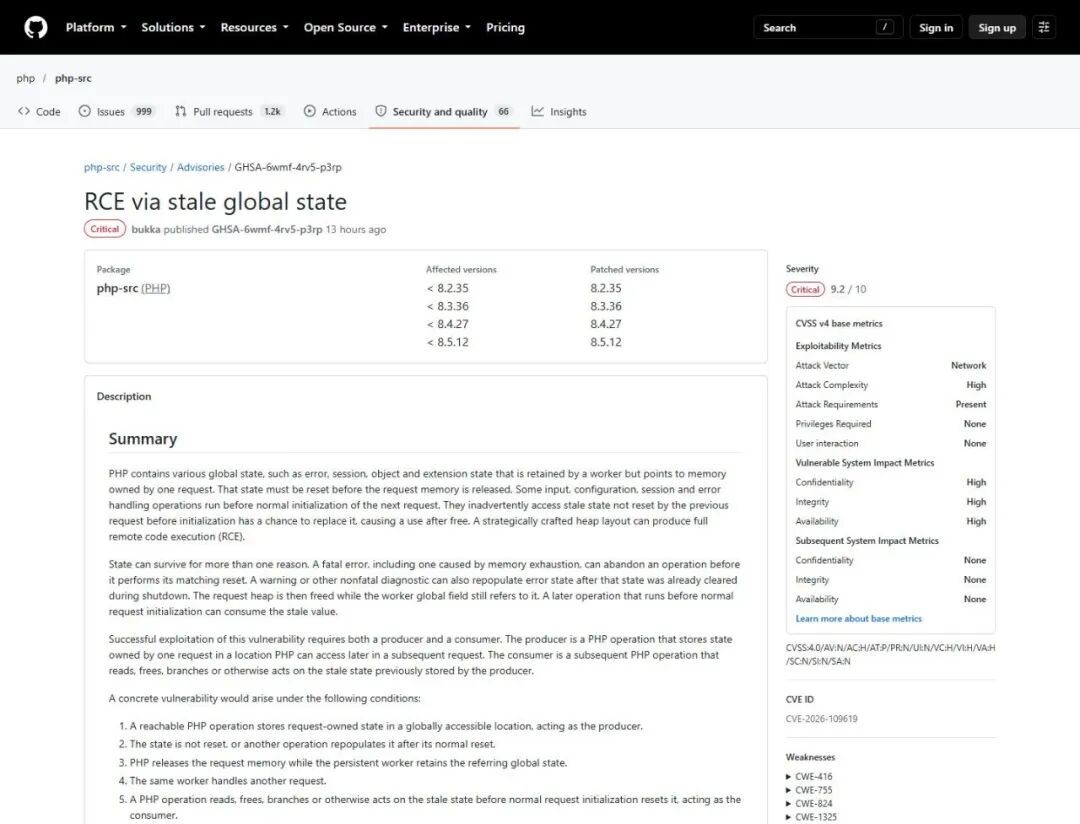Click the Critical label under the title
The width and height of the screenshot is (1080, 824).
point(105,229)
